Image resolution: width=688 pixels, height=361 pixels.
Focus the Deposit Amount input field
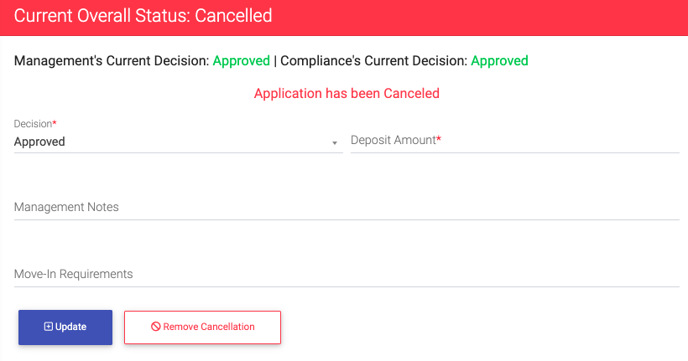coord(515,140)
